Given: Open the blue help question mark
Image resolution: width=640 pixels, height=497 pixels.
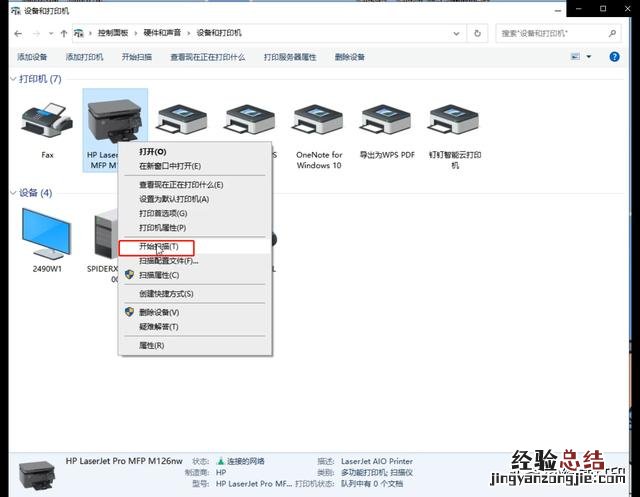Looking at the screenshot, I should 614,57.
